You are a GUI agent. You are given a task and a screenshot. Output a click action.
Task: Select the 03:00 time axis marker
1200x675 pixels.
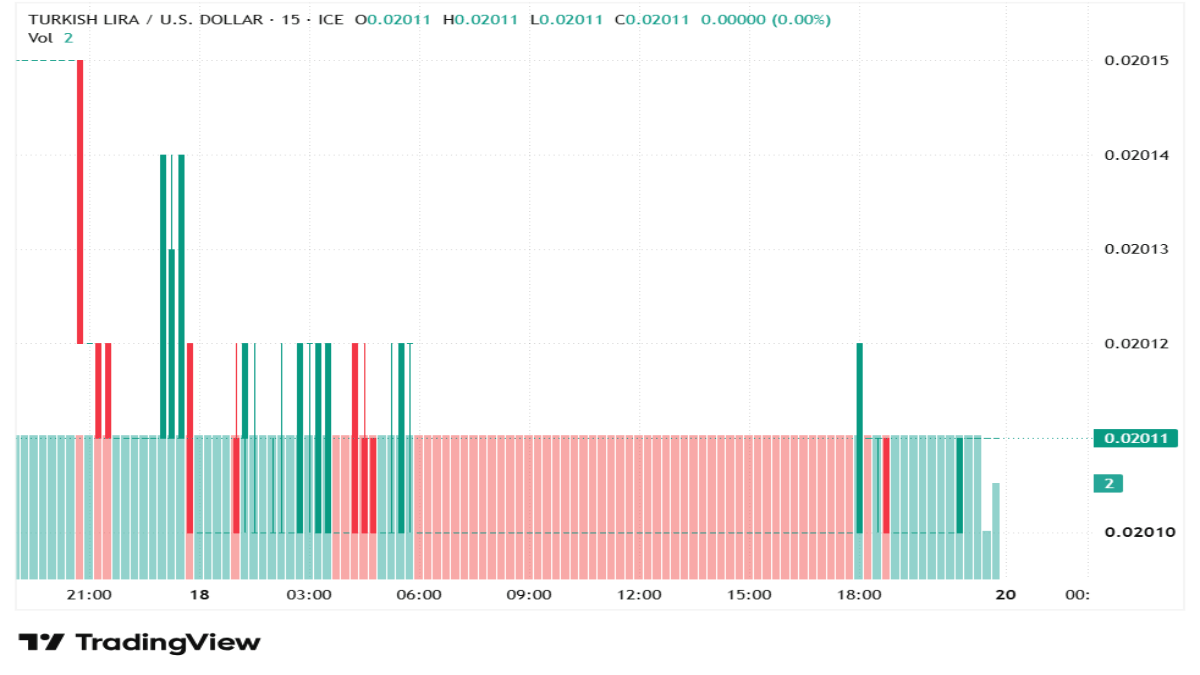point(308,595)
